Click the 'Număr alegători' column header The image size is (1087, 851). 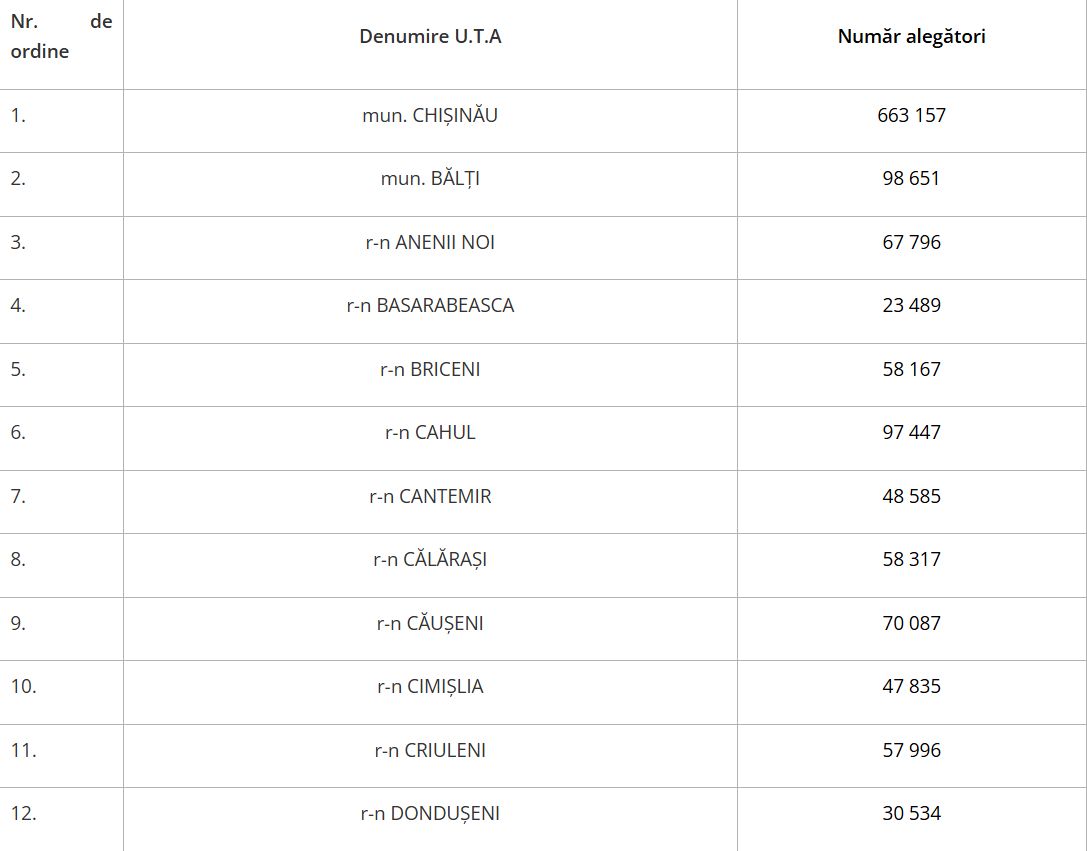pos(912,36)
